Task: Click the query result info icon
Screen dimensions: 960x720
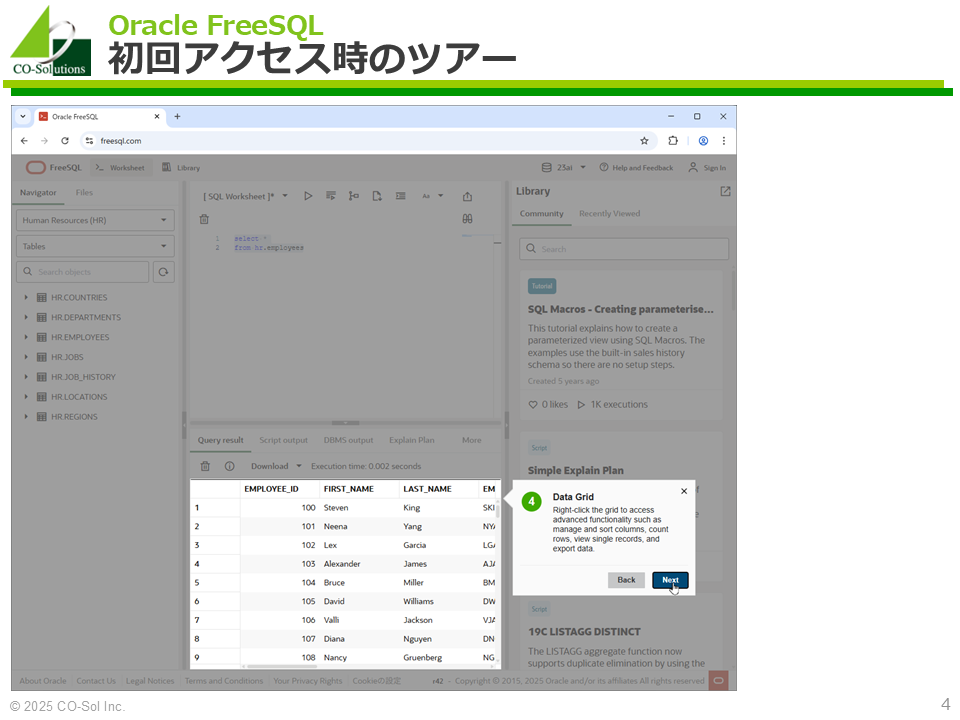Action: tap(229, 466)
